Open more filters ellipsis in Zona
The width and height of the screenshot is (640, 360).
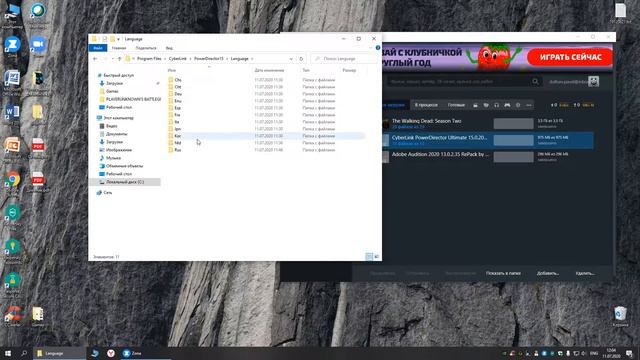click(x=529, y=105)
